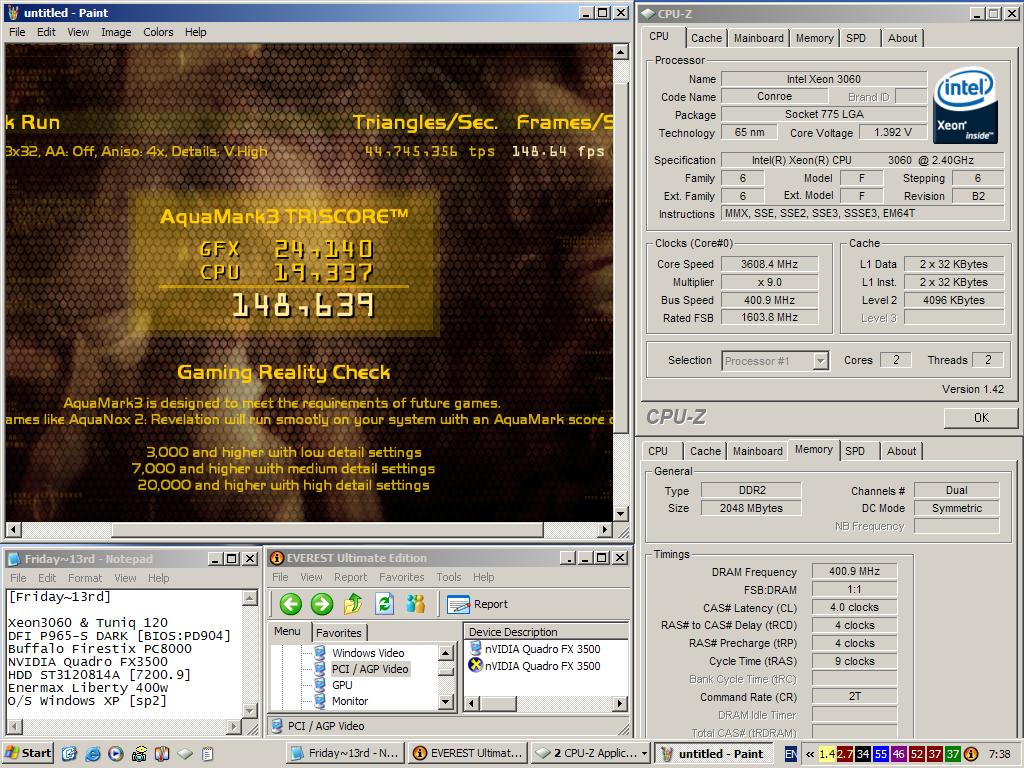Screen dimensions: 1024x768
Task: Open Cache tab in top CPU-Z window
Action: click(x=706, y=39)
